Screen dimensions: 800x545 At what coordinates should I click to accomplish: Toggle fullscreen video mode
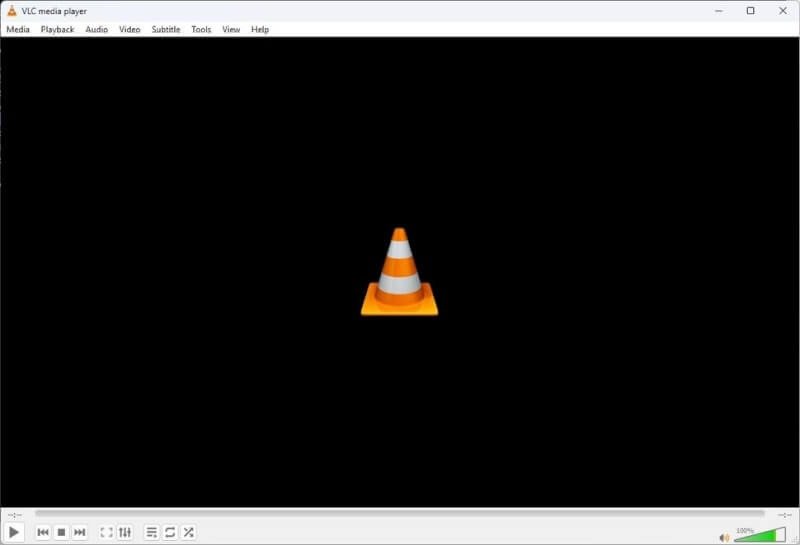(106, 532)
